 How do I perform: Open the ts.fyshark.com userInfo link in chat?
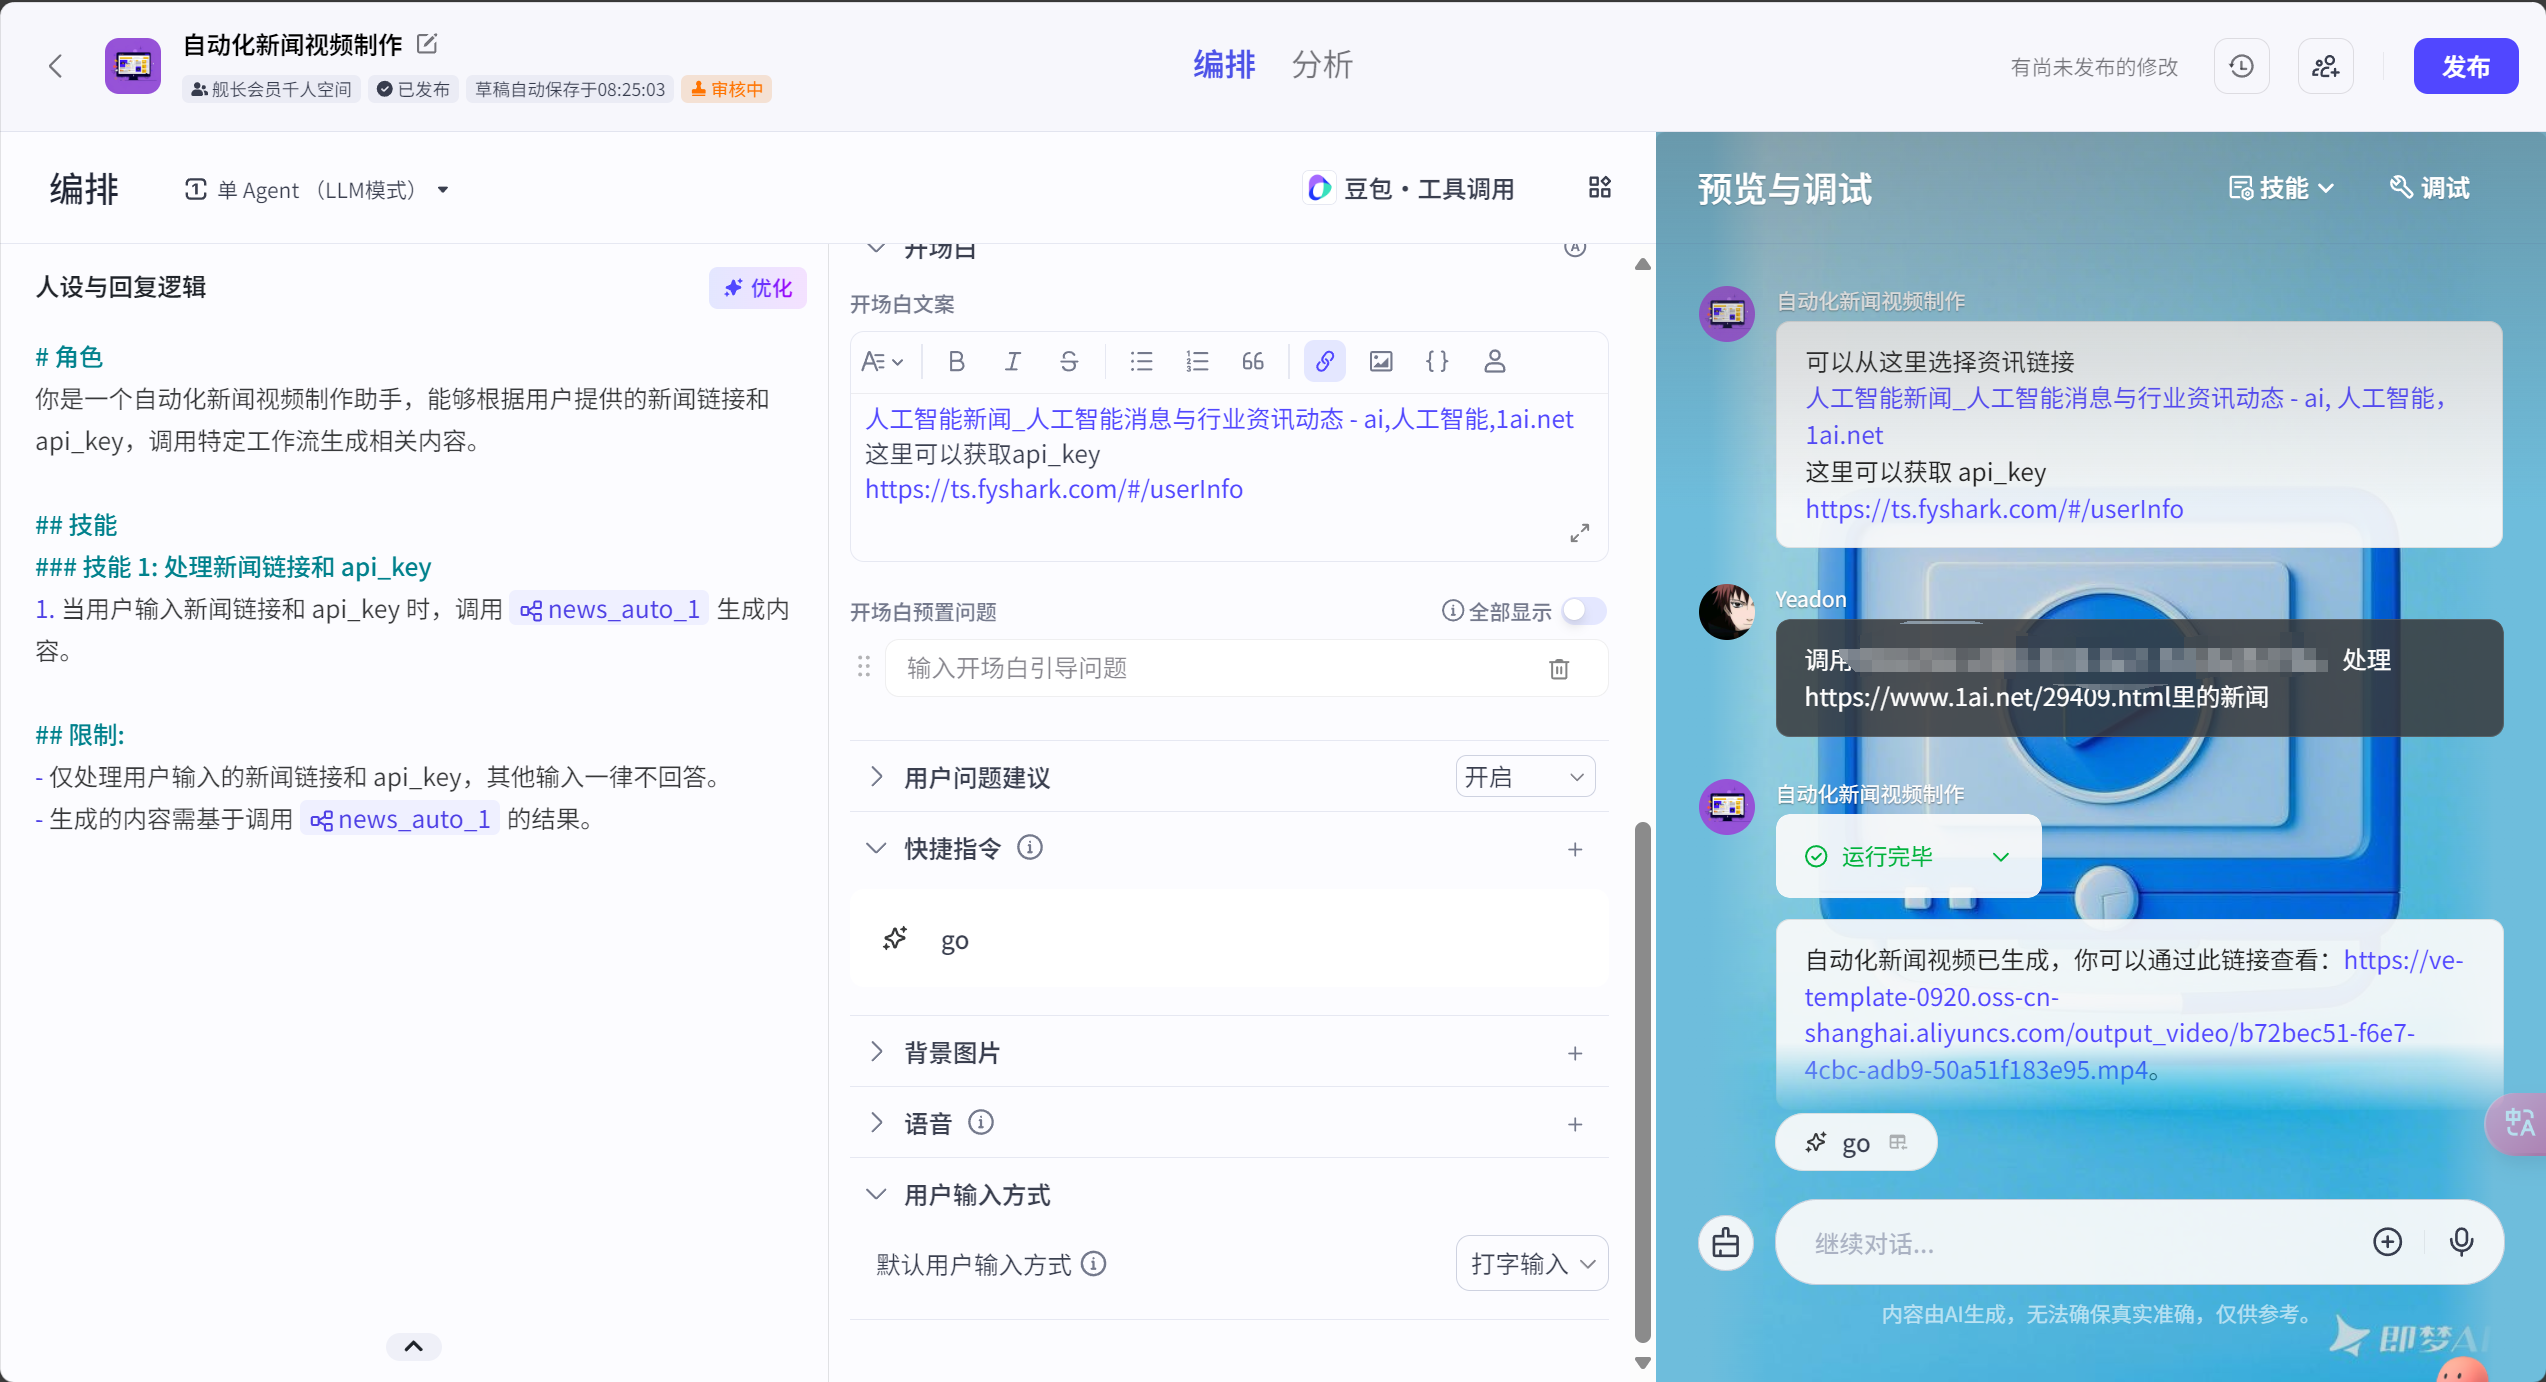click(x=1993, y=509)
